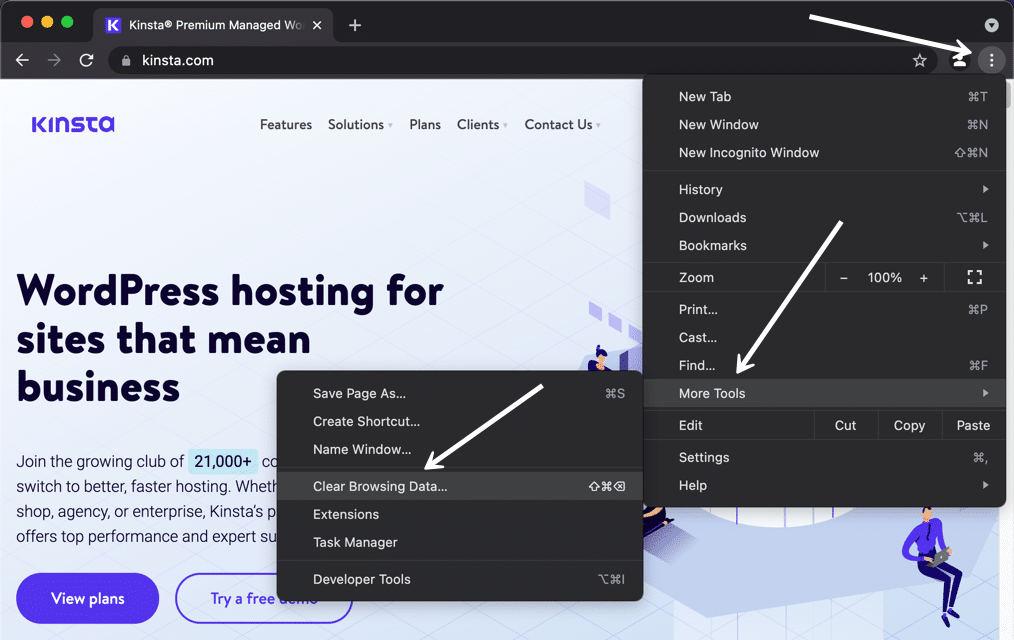
Task: Open the Chrome profile avatar icon
Action: point(959,60)
